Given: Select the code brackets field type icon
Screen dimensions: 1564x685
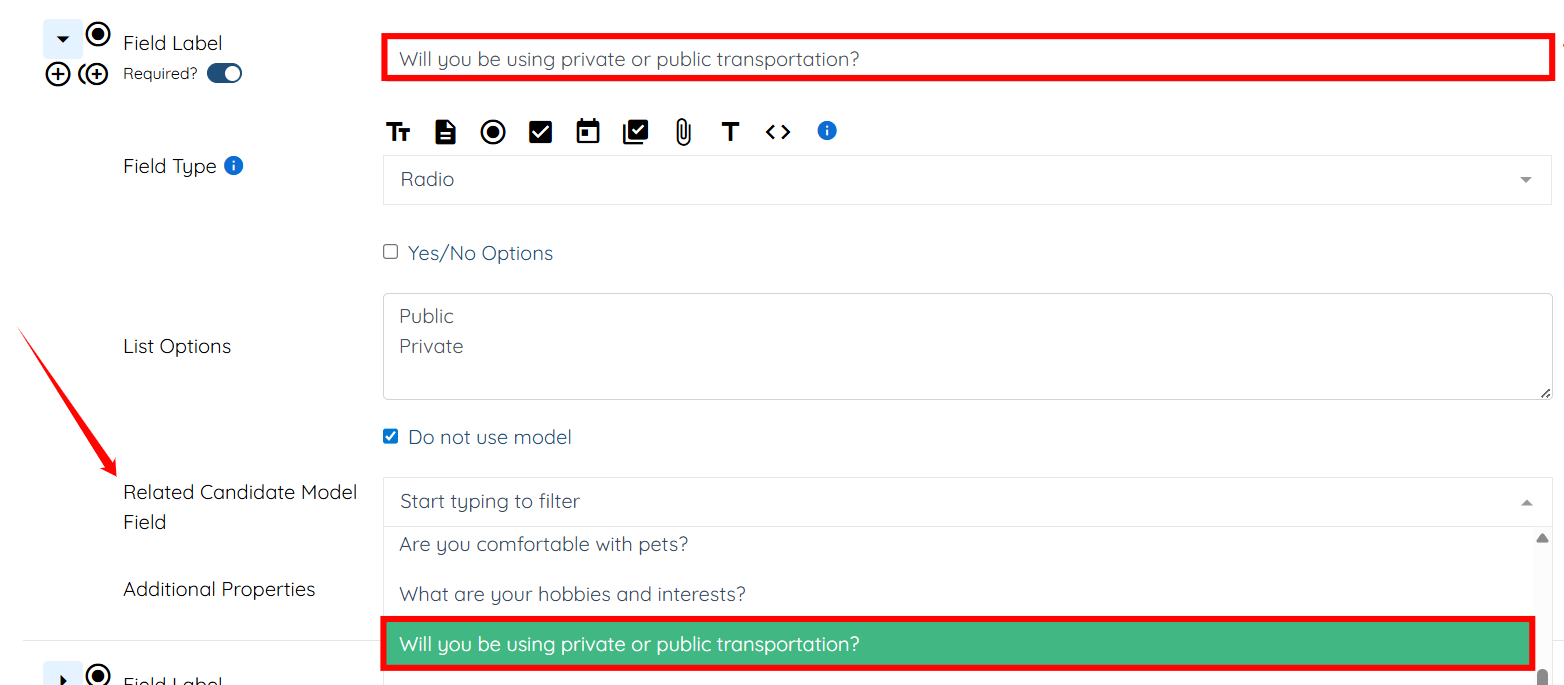Looking at the screenshot, I should (778, 132).
